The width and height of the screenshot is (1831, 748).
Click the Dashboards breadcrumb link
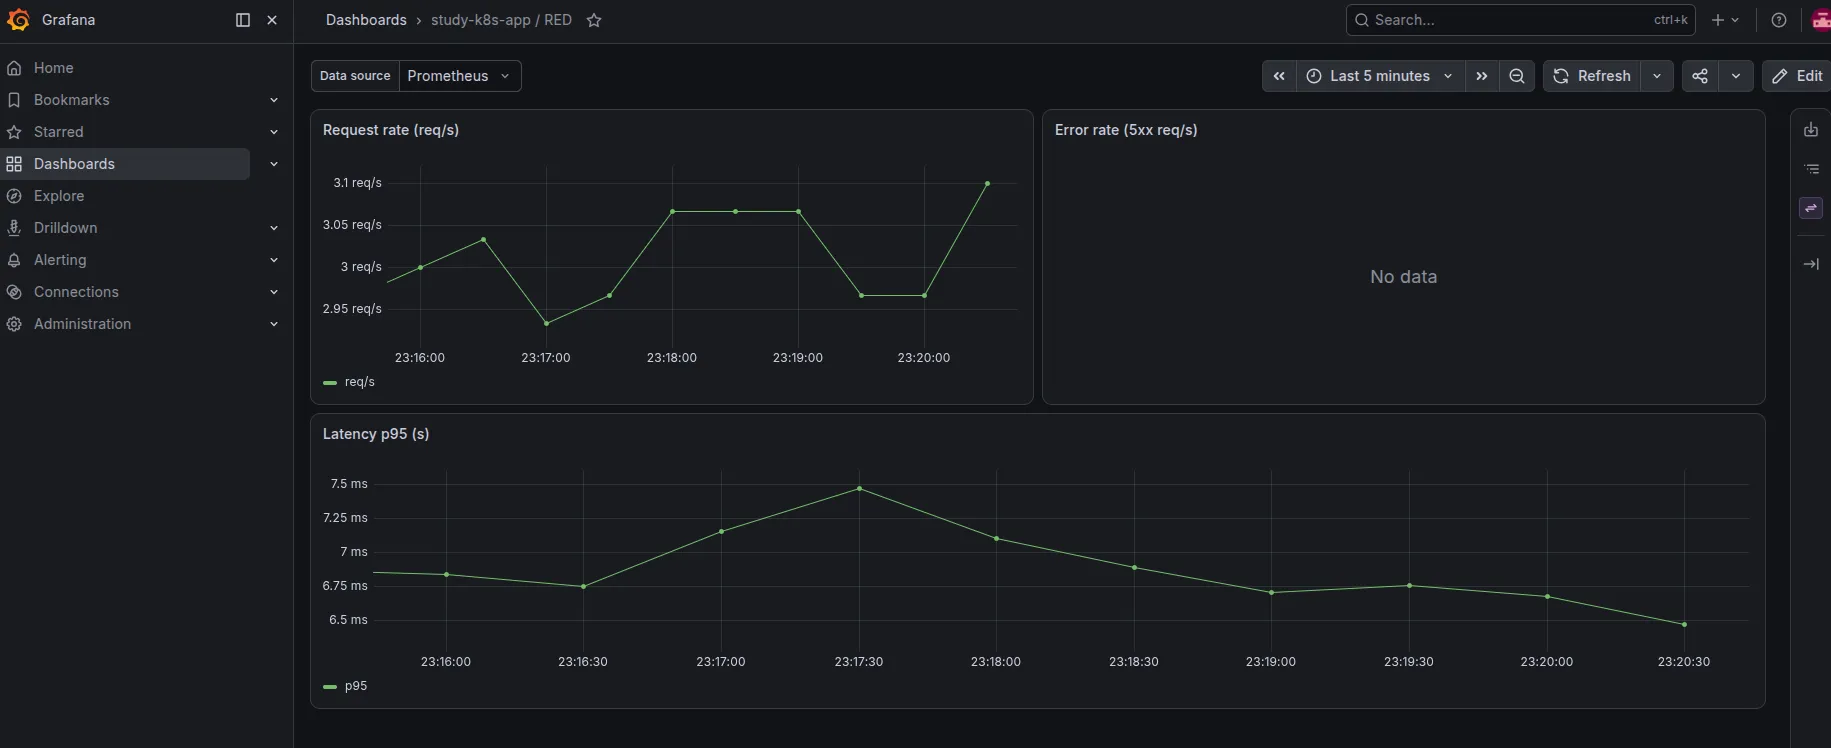[x=366, y=20]
